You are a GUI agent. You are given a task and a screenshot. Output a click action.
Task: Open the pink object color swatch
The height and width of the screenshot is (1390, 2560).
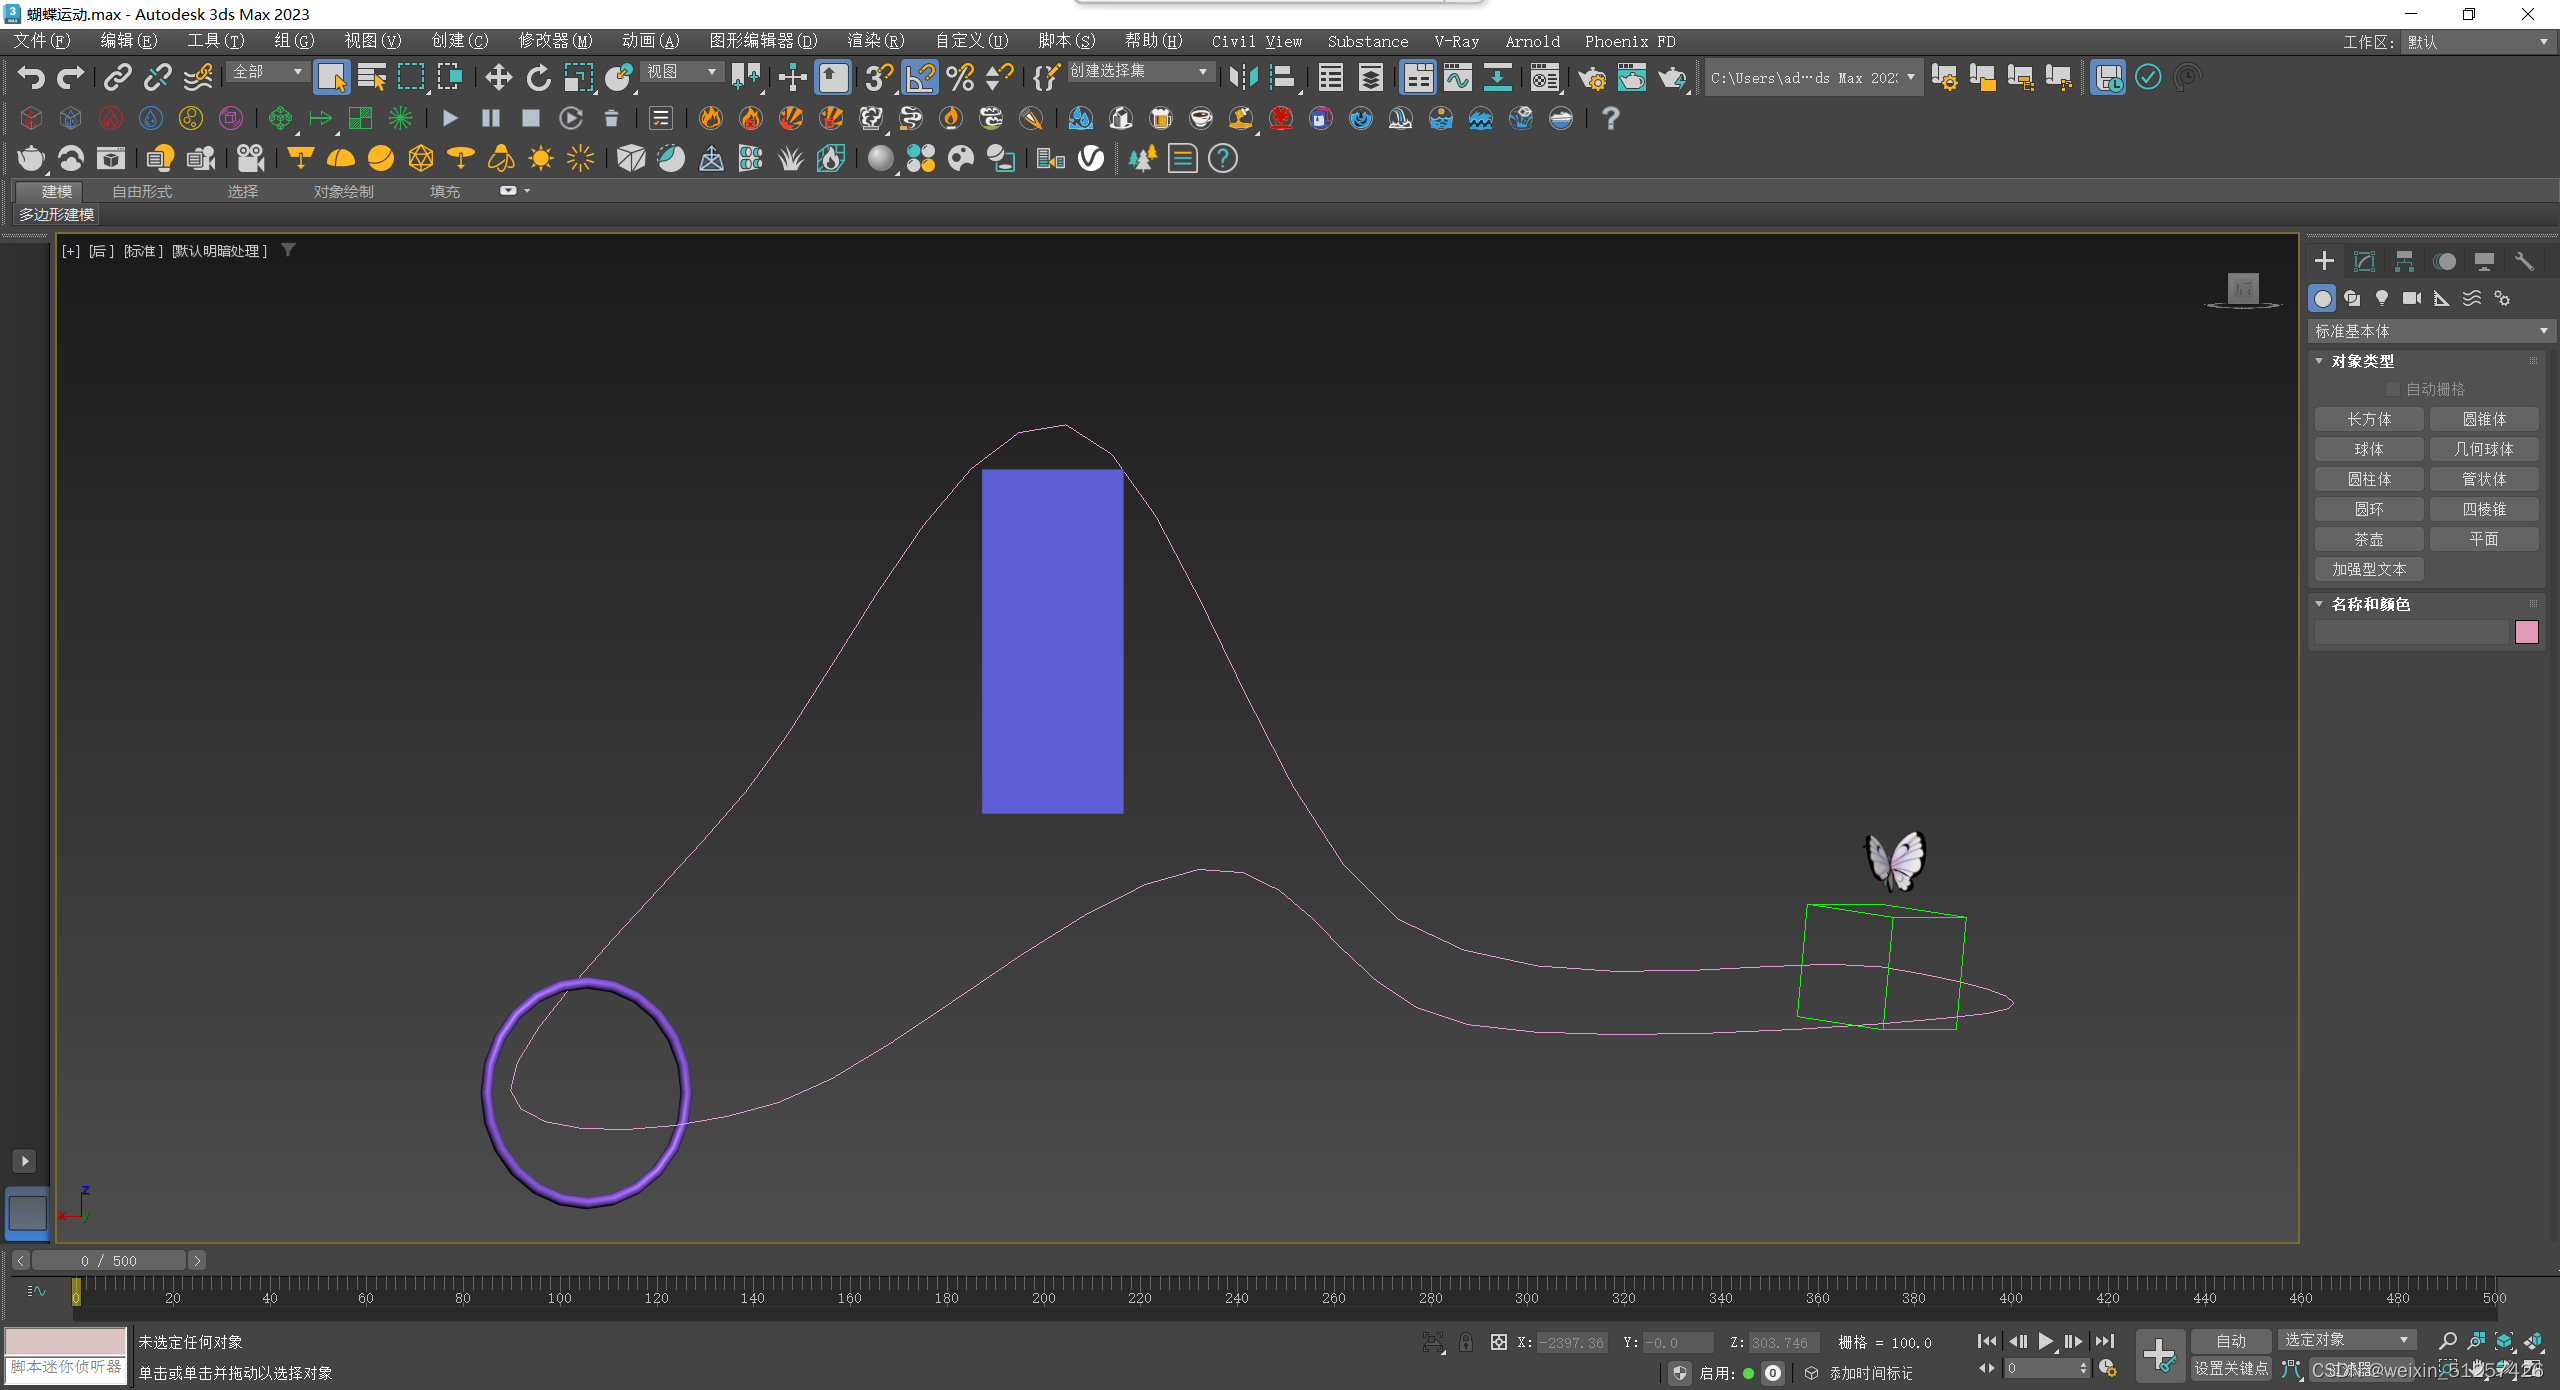(2526, 632)
